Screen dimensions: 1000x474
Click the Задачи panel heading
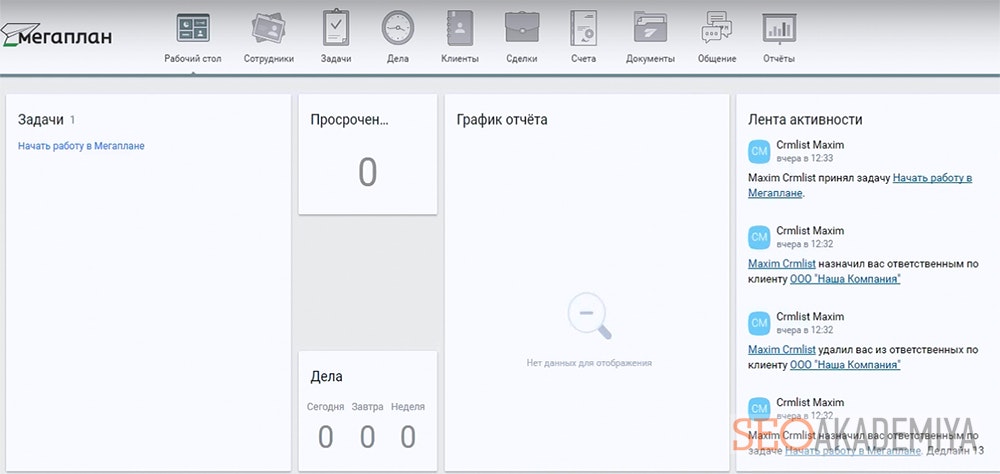(x=41, y=119)
